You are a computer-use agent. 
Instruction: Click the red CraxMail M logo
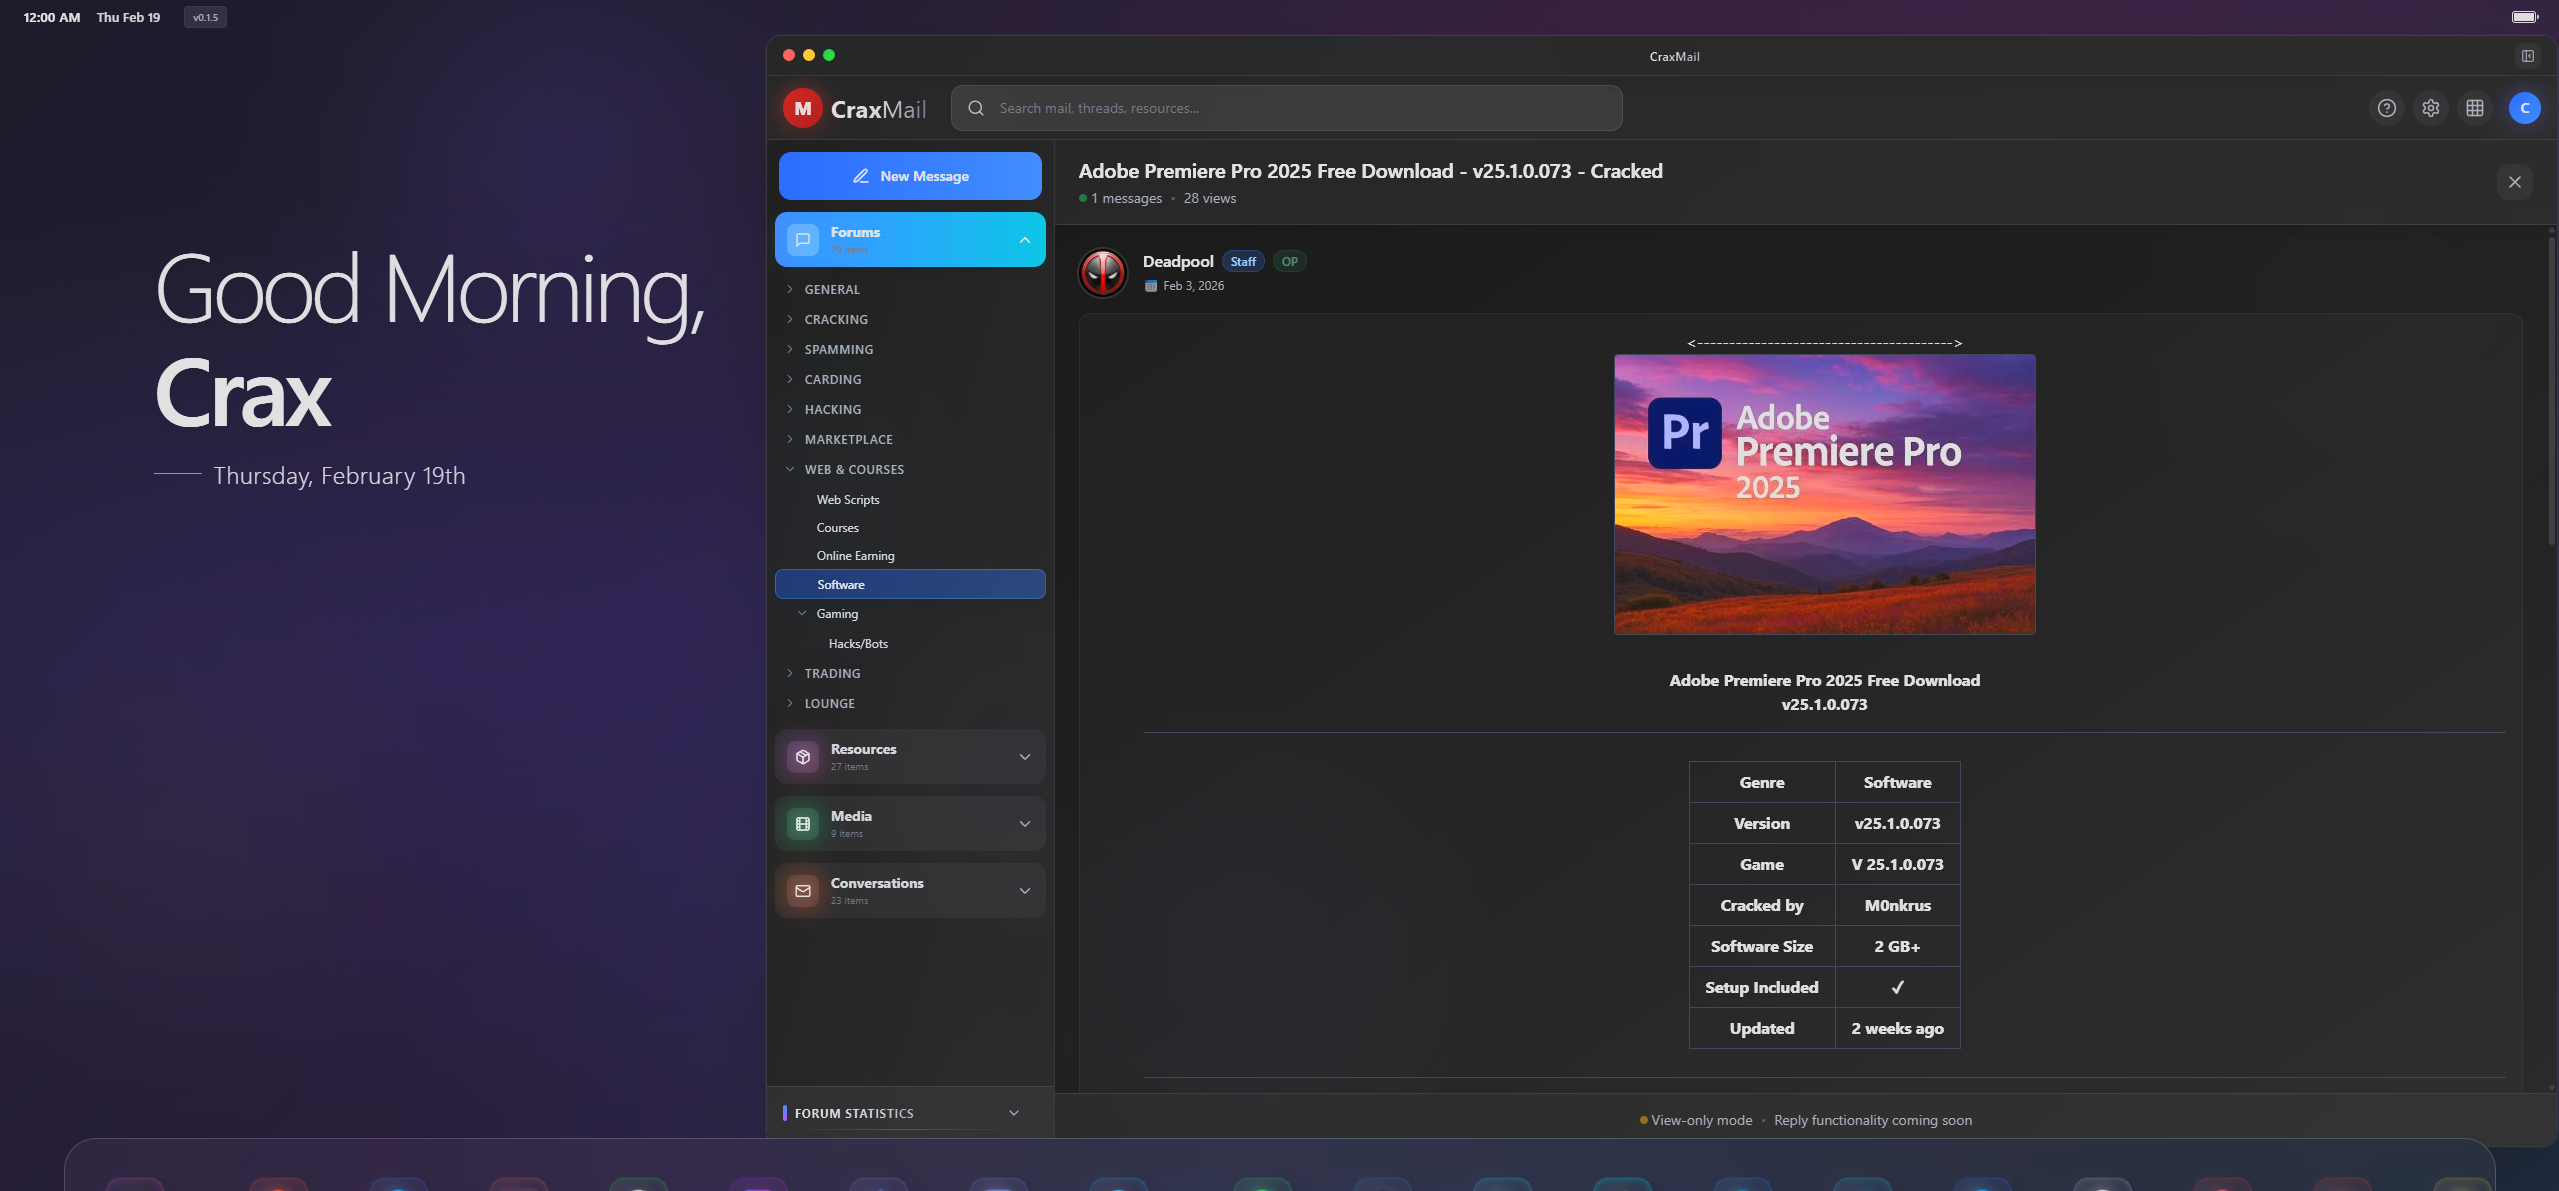[x=802, y=108]
